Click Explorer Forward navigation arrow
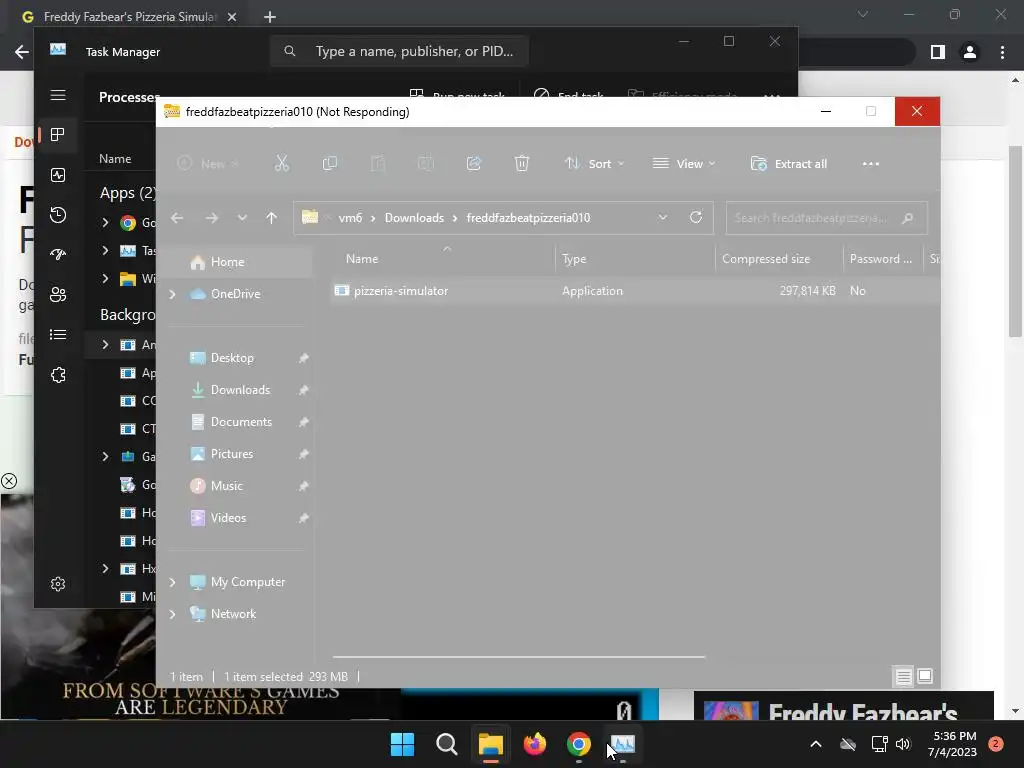Screen dimensions: 1024x768 pyautogui.click(x=212, y=218)
